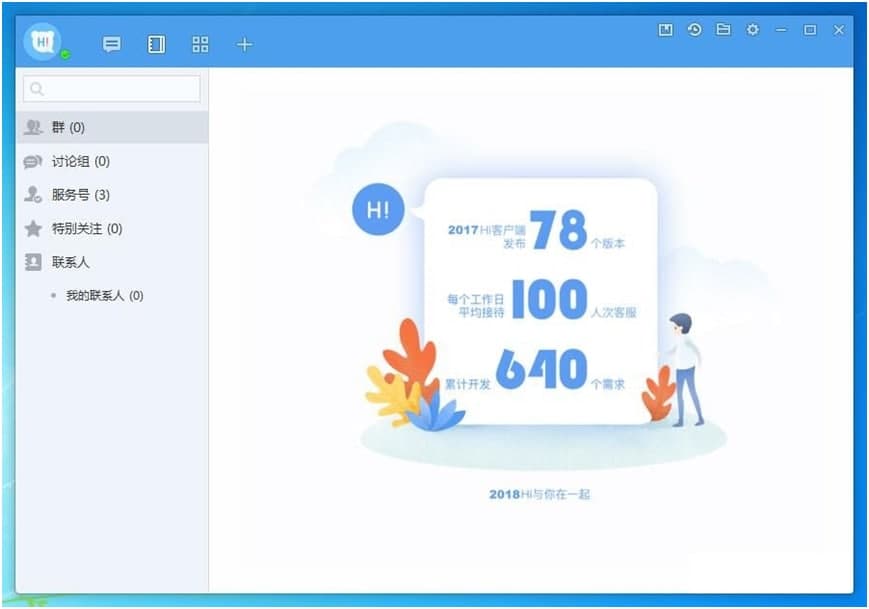Open the contacts book tab

click(x=156, y=44)
